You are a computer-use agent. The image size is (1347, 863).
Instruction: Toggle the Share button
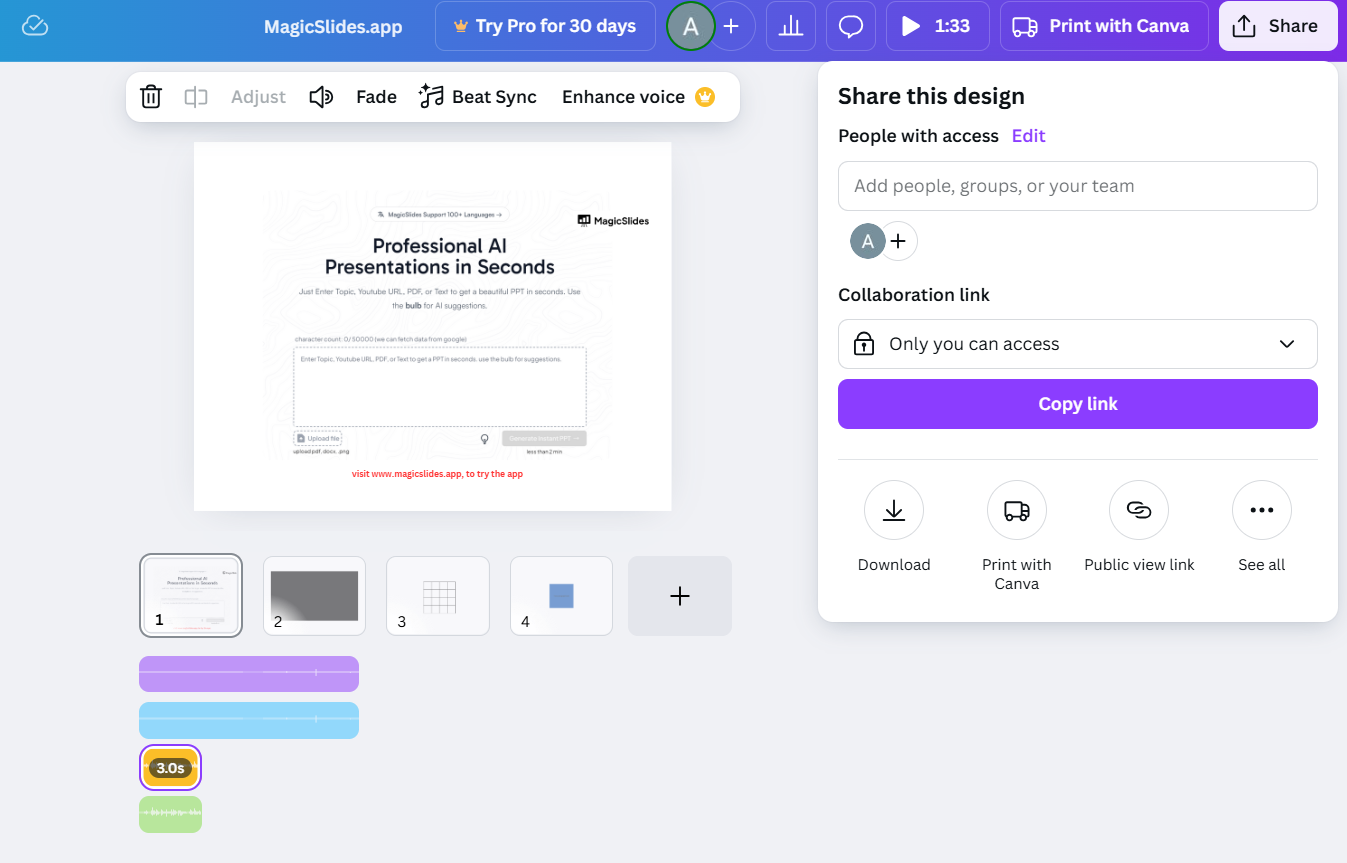pyautogui.click(x=1278, y=26)
